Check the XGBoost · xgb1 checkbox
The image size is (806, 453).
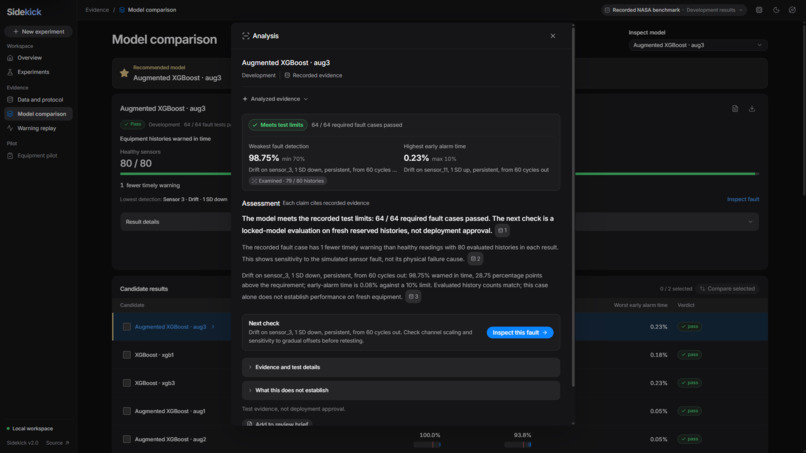point(126,355)
